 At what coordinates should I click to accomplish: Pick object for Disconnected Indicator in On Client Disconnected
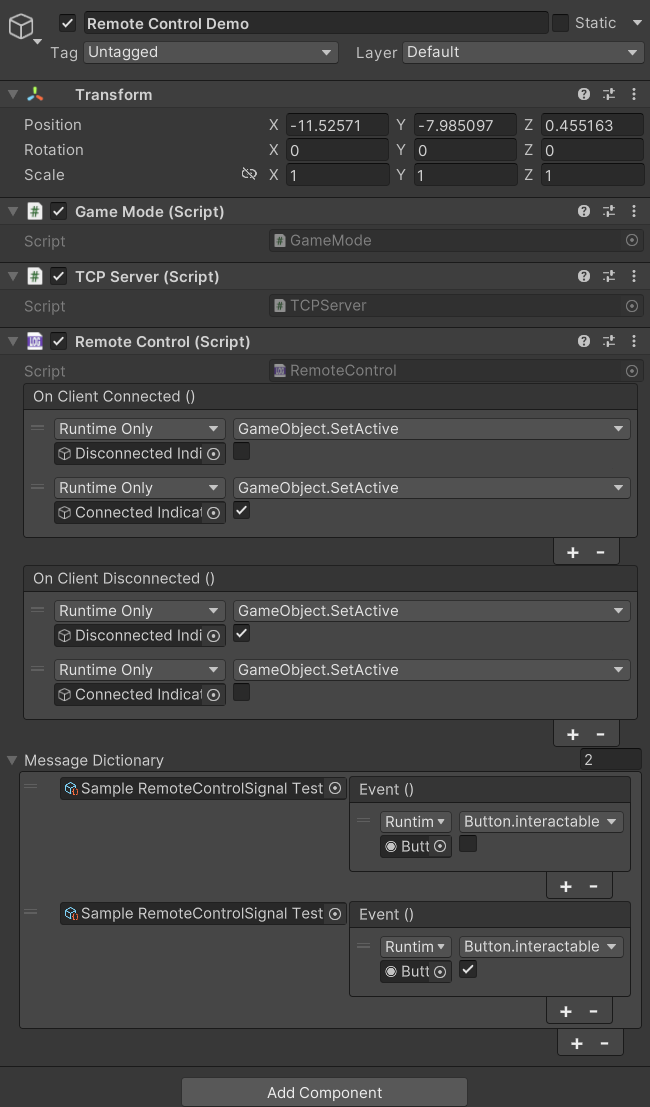(213, 635)
